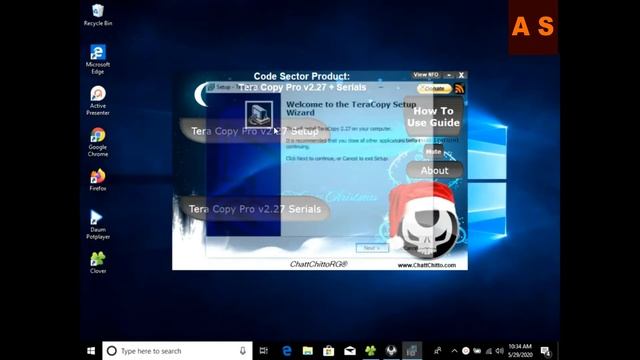The image size is (640, 360).
Task: Open the People icon in the taskbar
Action: [x=438, y=351]
